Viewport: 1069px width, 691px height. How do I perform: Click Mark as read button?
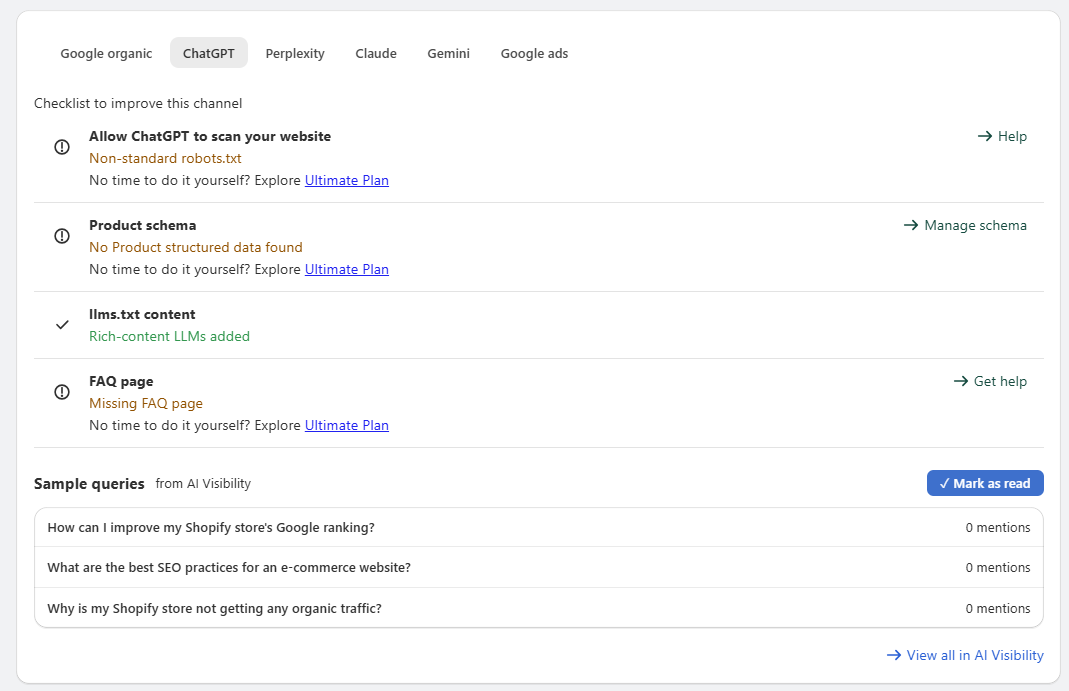coord(984,483)
